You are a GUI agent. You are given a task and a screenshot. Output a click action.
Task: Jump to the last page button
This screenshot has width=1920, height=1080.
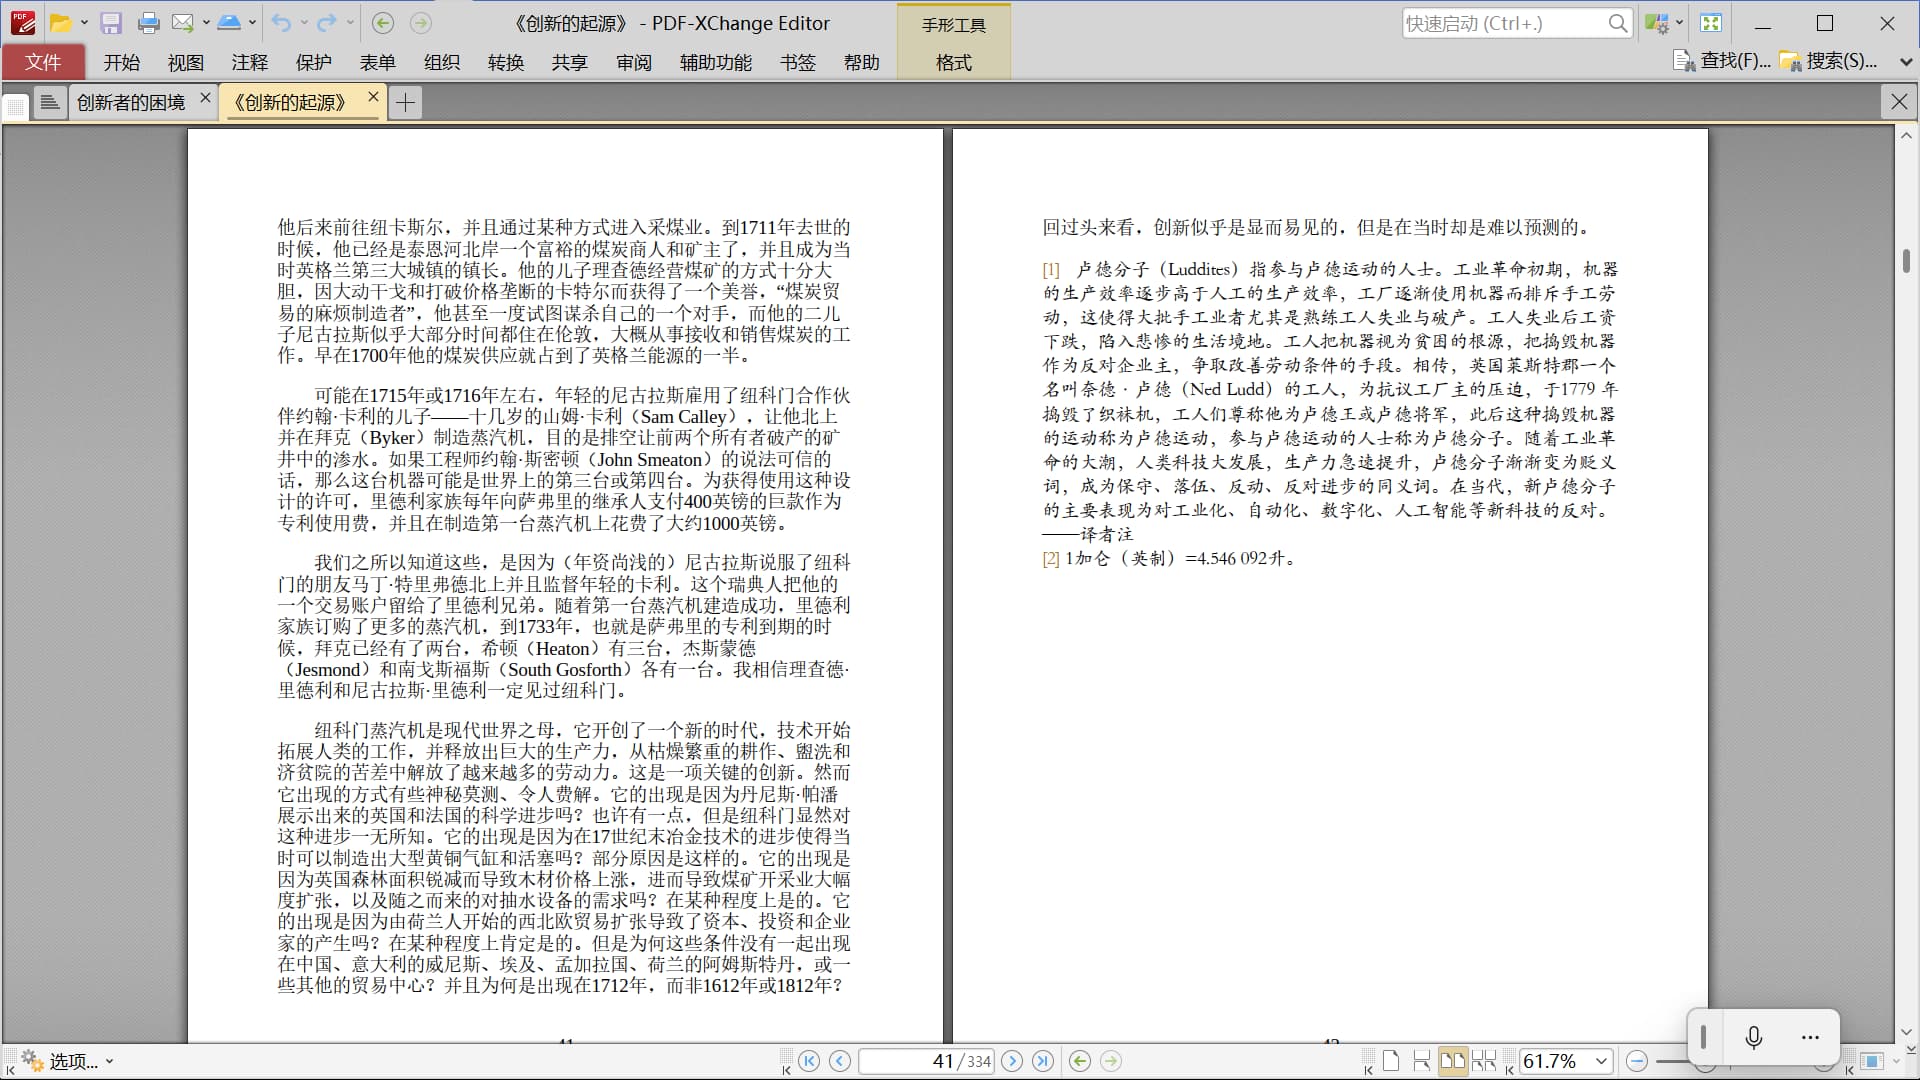pos(1043,1061)
